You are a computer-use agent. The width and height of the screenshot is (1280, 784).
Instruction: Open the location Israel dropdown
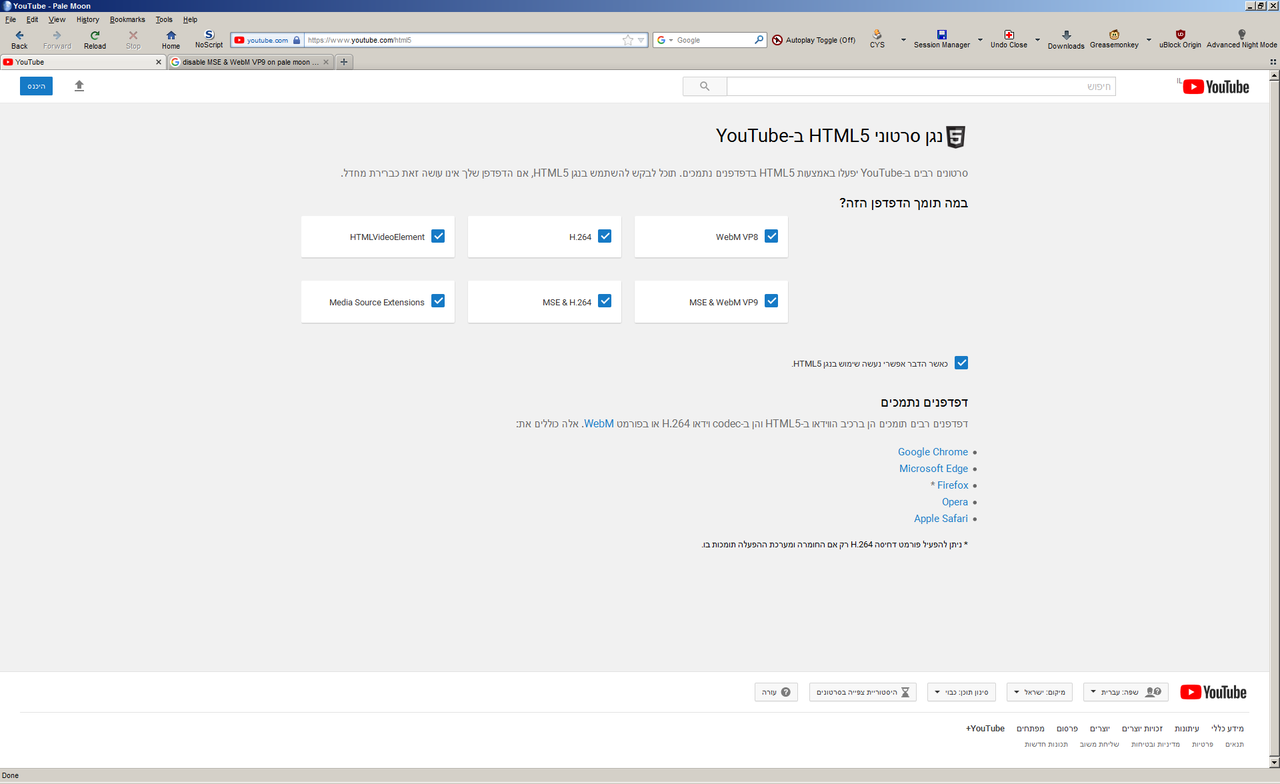coord(1039,692)
